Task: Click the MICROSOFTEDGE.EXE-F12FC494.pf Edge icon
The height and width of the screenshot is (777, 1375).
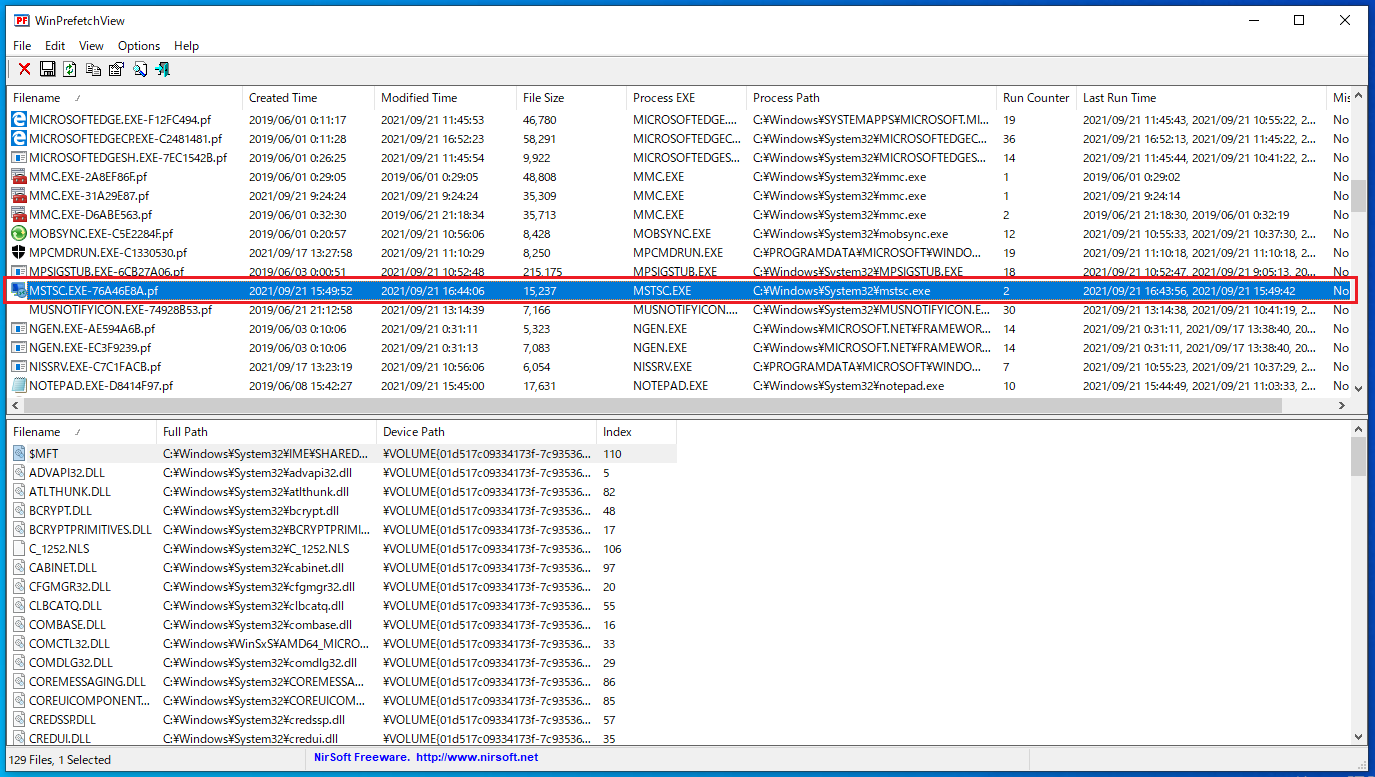Action: [x=18, y=120]
